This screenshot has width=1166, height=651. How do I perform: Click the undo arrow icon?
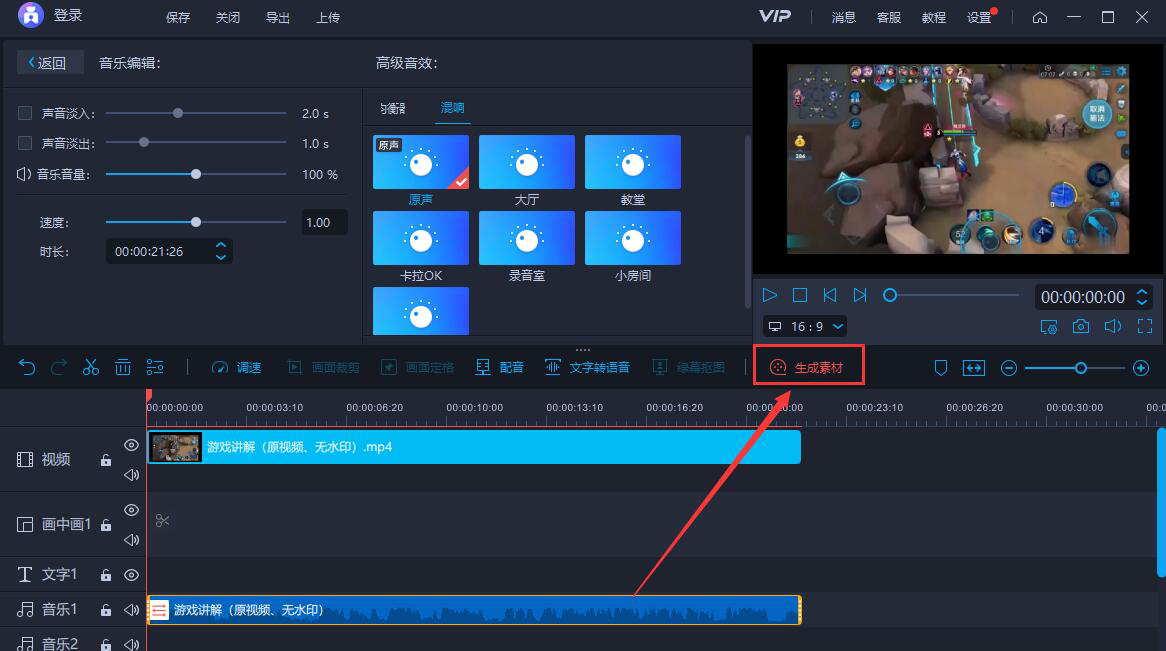[27, 367]
